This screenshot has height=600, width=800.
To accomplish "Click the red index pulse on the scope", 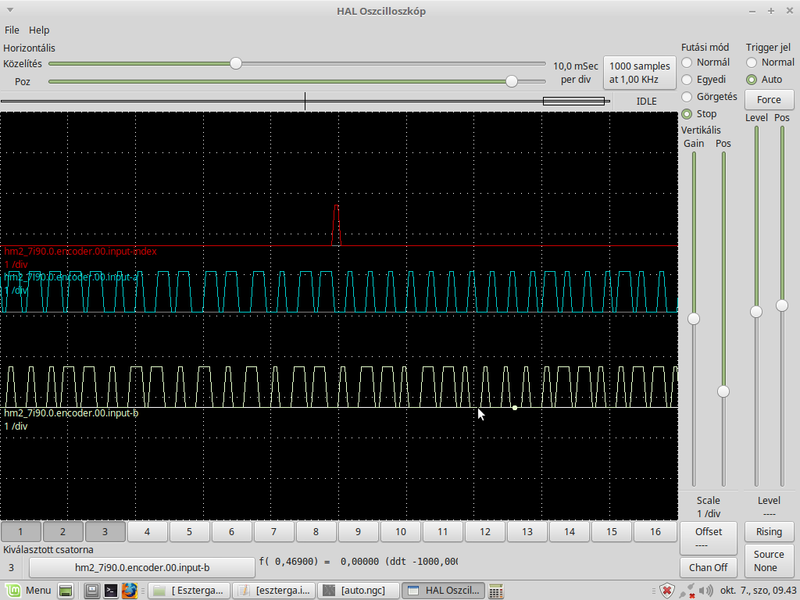I will tap(336, 226).
